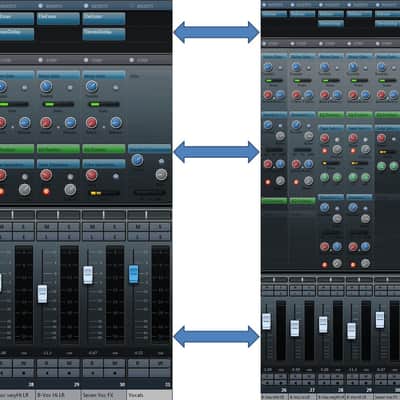Click the blue Vocals channel fader
Image resolution: width=400 pixels, height=400 pixels.
[x=133, y=274]
